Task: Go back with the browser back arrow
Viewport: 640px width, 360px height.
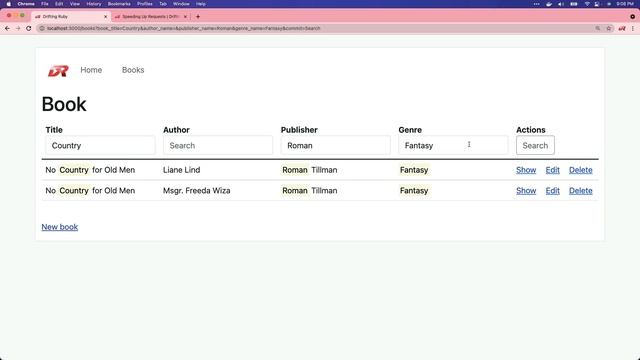Action: [7, 28]
